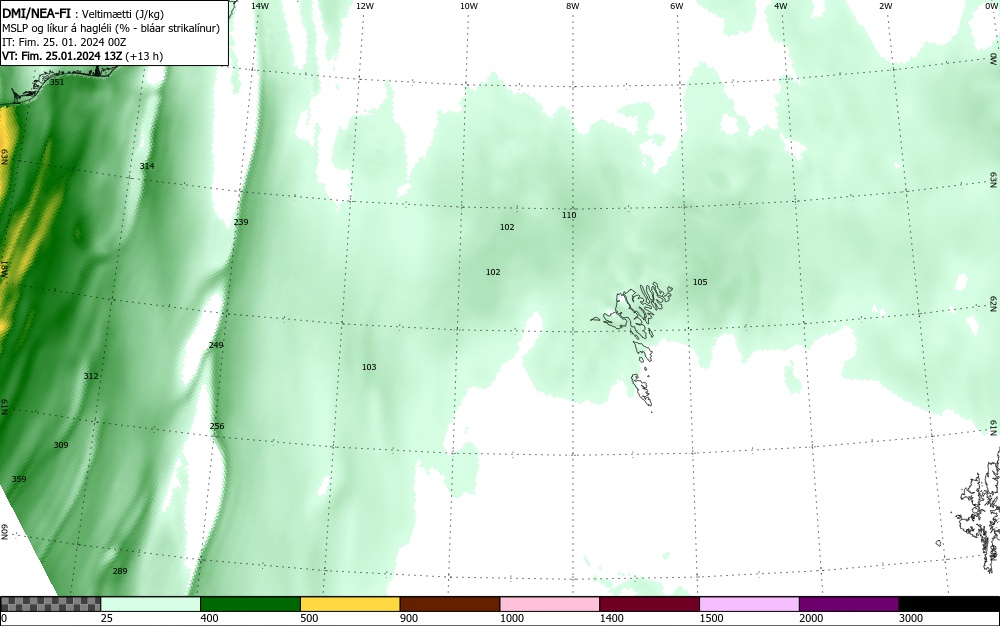Viewport: 1000px width, 626px height.
Task: Pick the lavender 1500 legend swatch
Action: (x=749, y=604)
